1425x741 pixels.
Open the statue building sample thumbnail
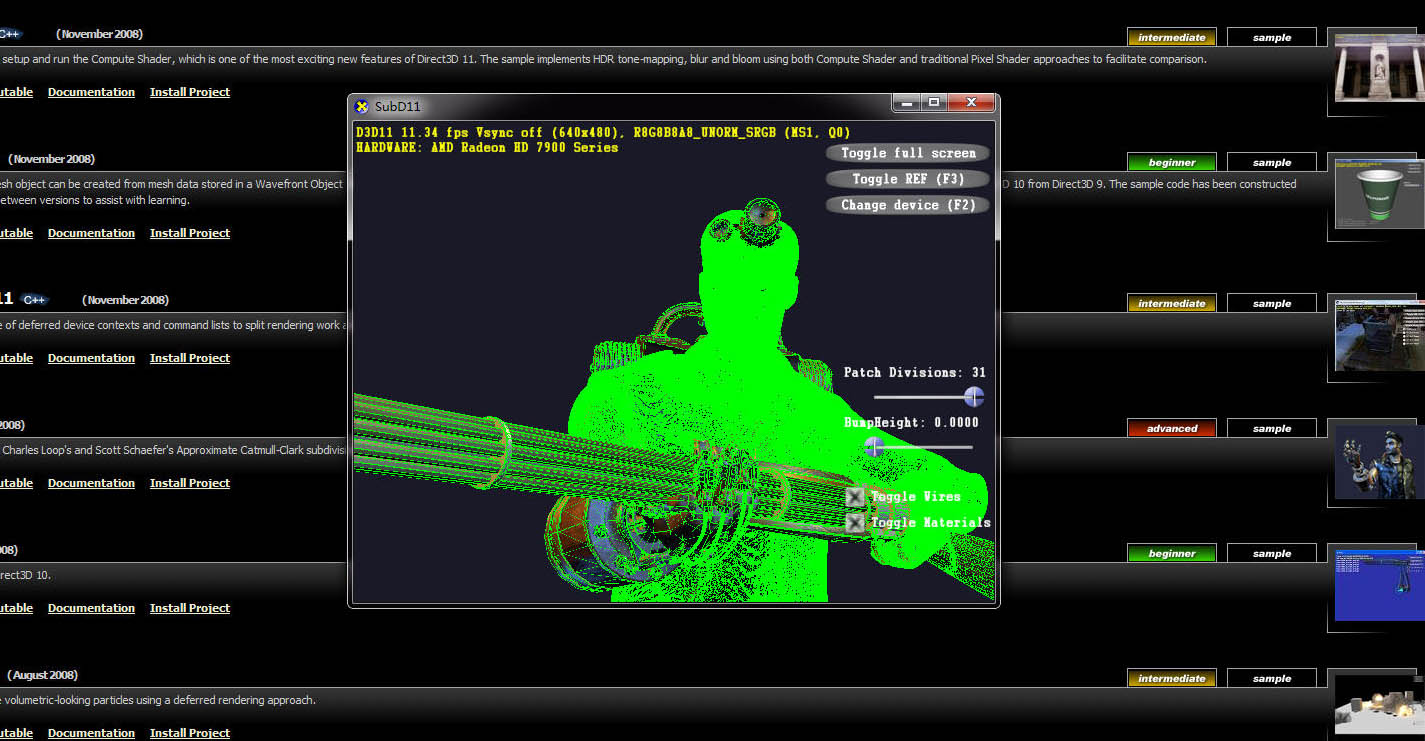[x=1378, y=66]
